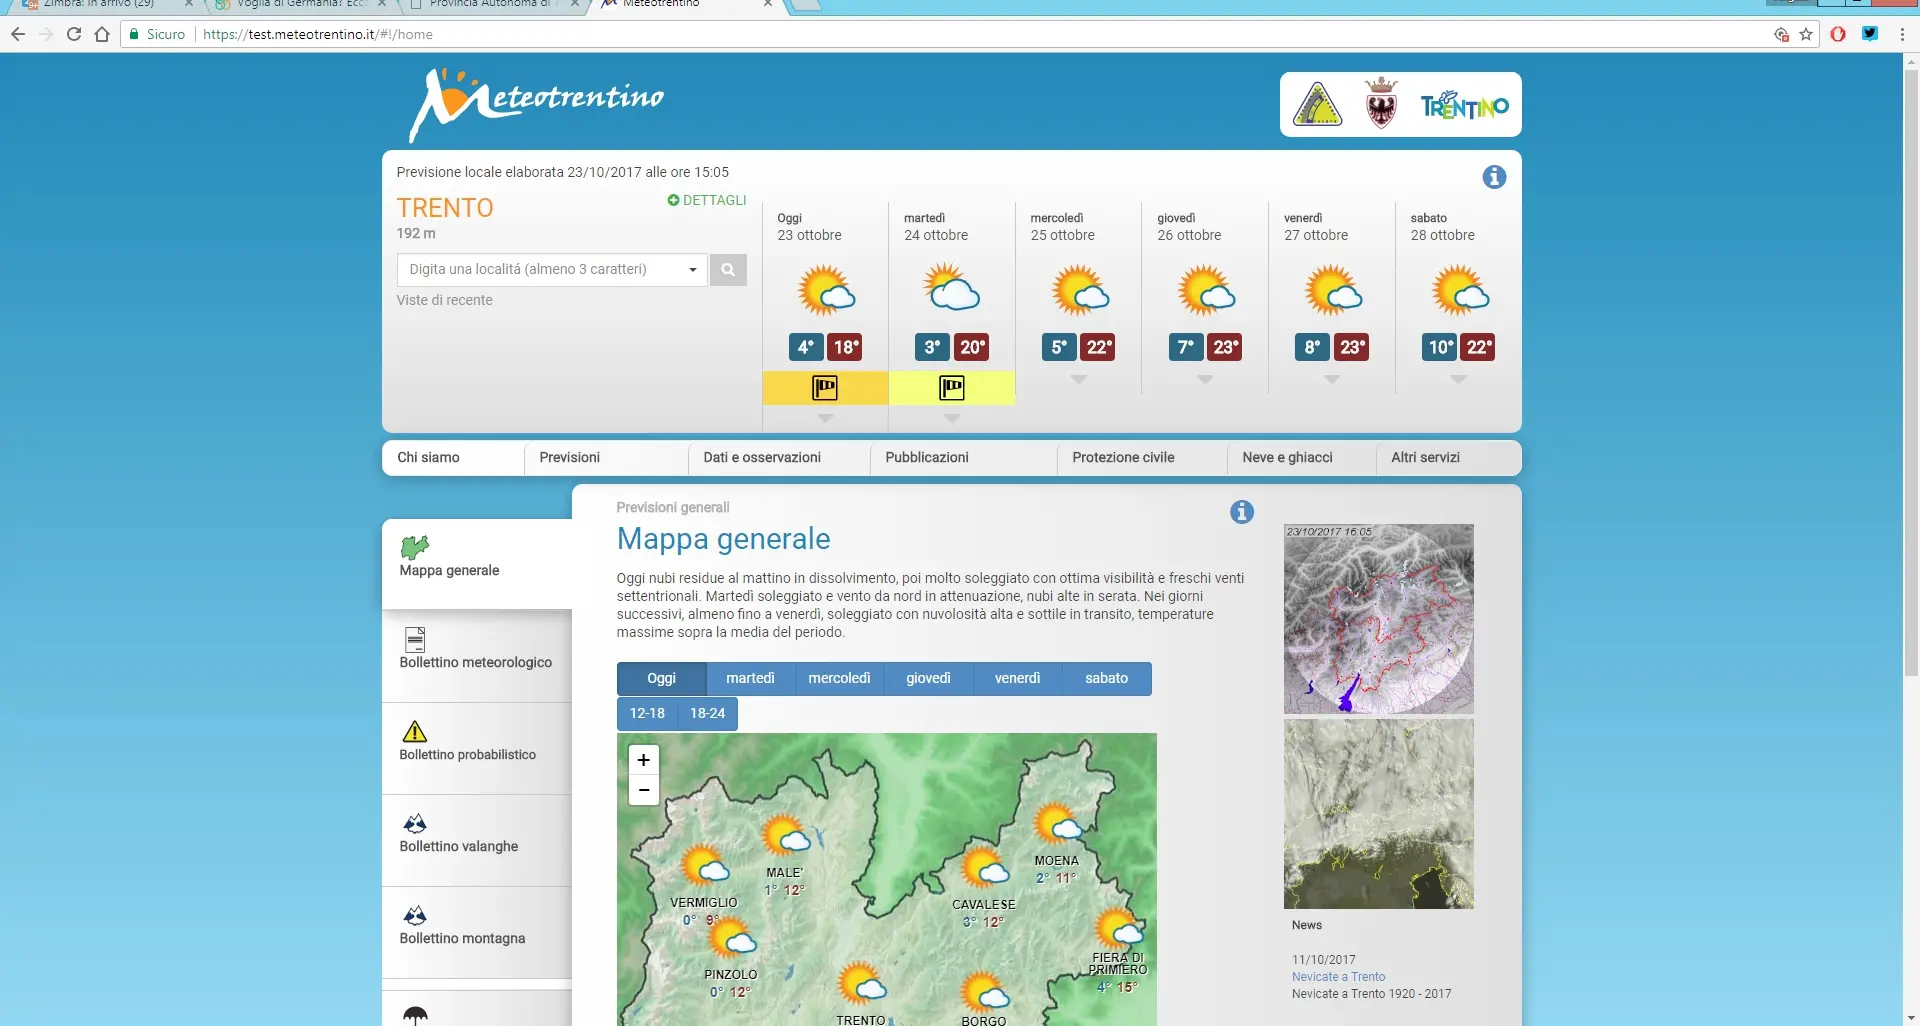Screen dimensions: 1920x1026
Task: Open the Chi siamo menu
Action: [428, 458]
